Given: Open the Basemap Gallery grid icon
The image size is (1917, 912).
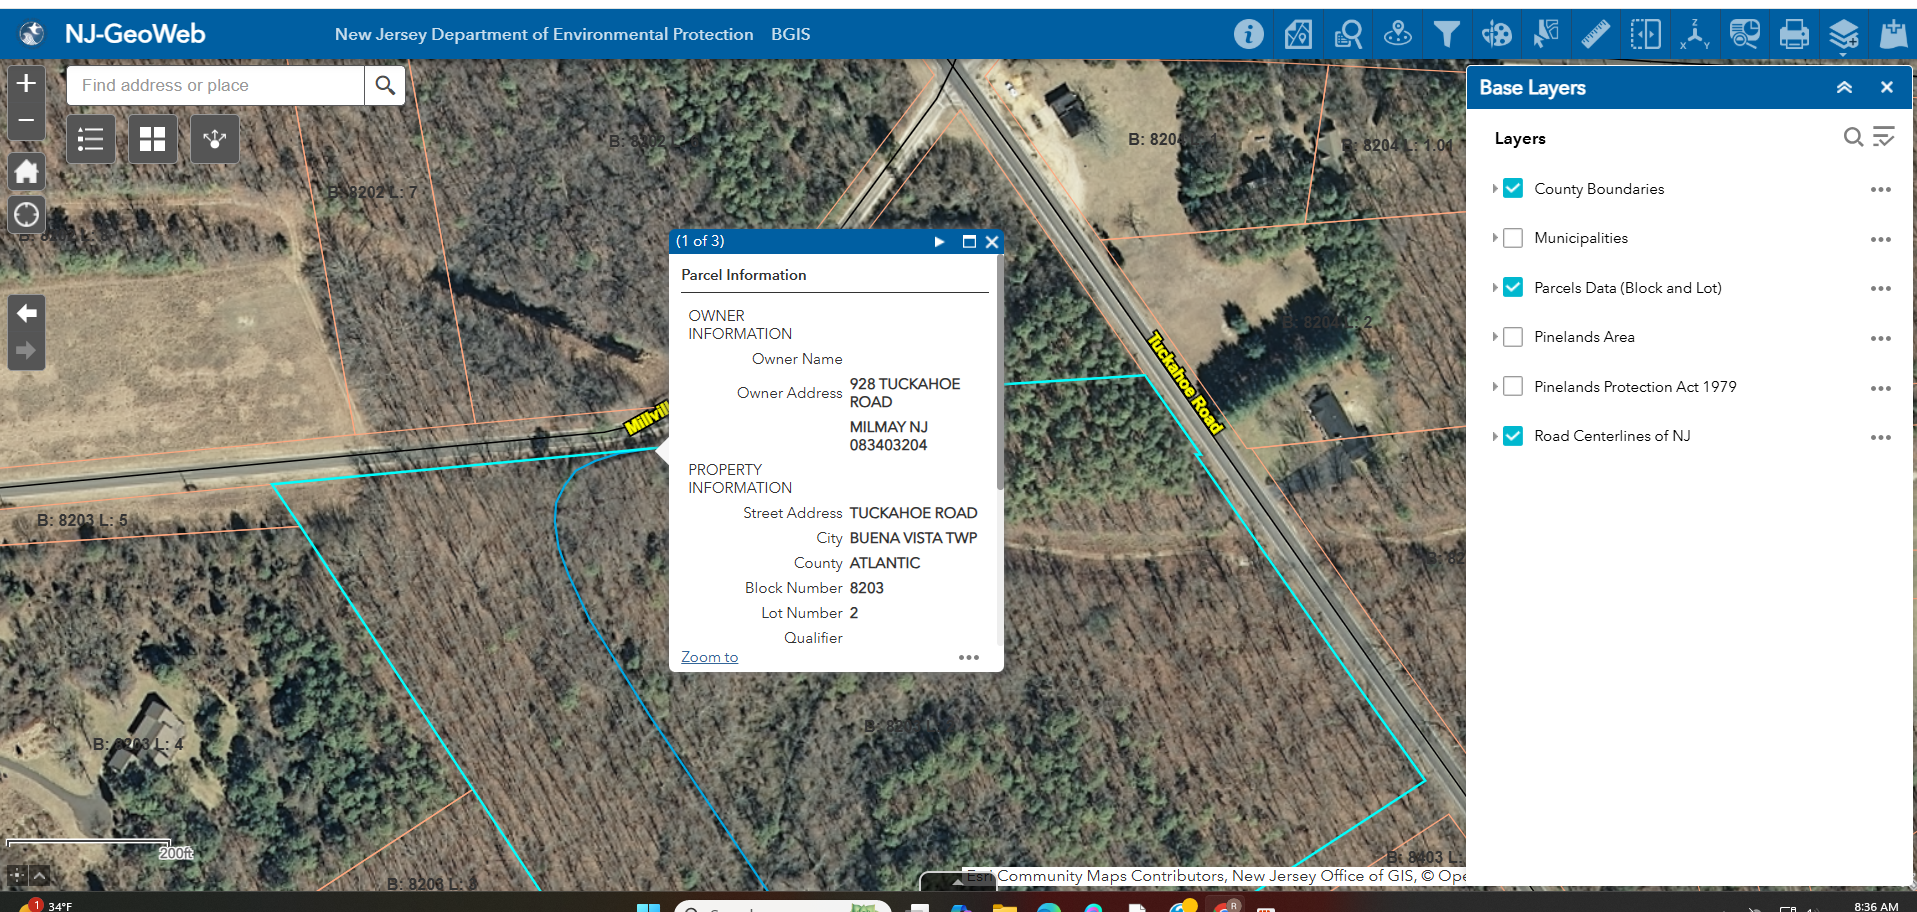Looking at the screenshot, I should click(152, 139).
